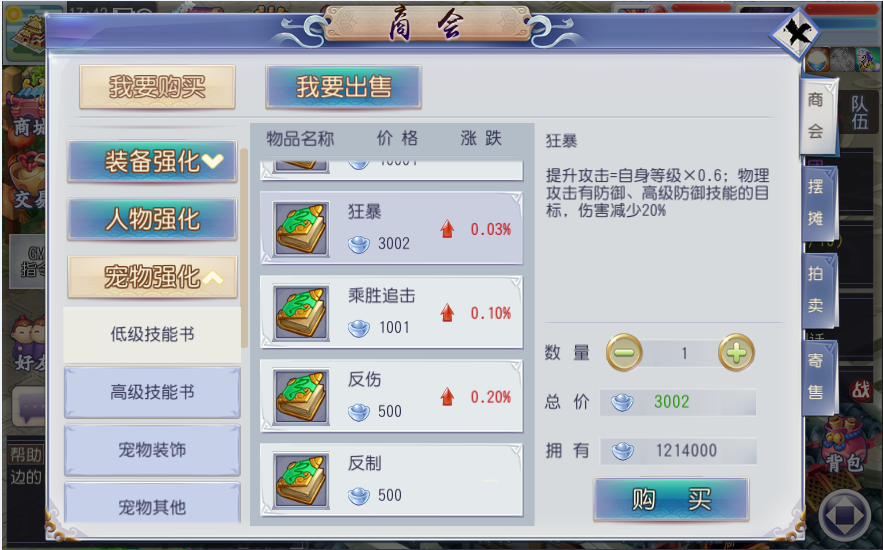Viewport: 883px width, 550px height.
Task: Expand the 人物强化 category
Action: click(152, 219)
